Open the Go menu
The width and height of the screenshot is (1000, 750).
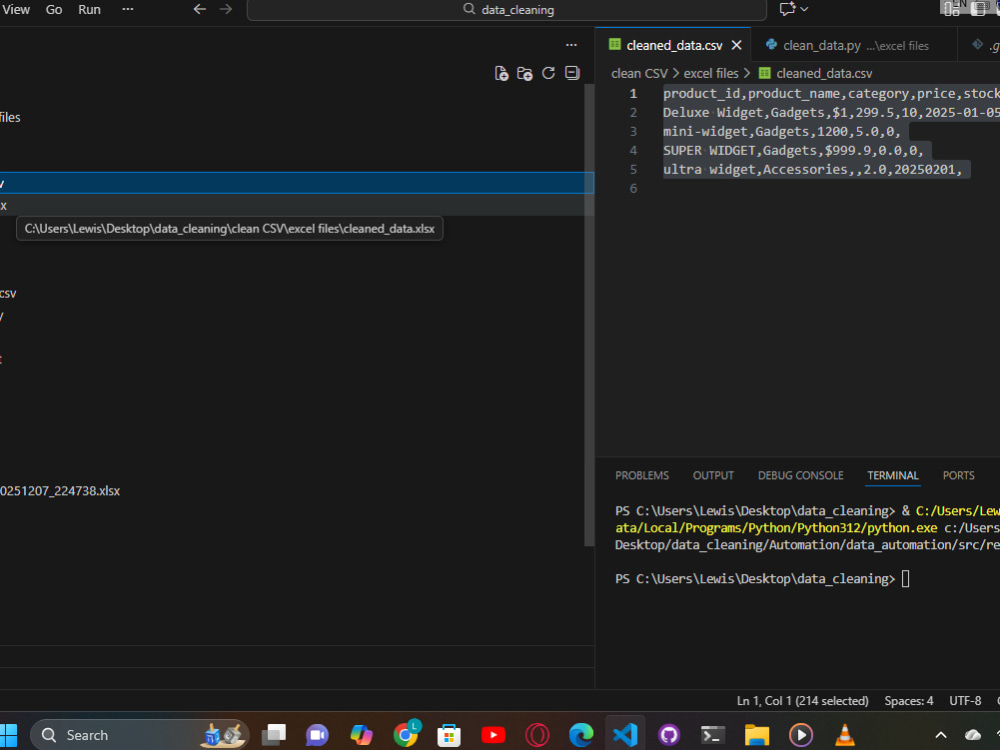[54, 10]
